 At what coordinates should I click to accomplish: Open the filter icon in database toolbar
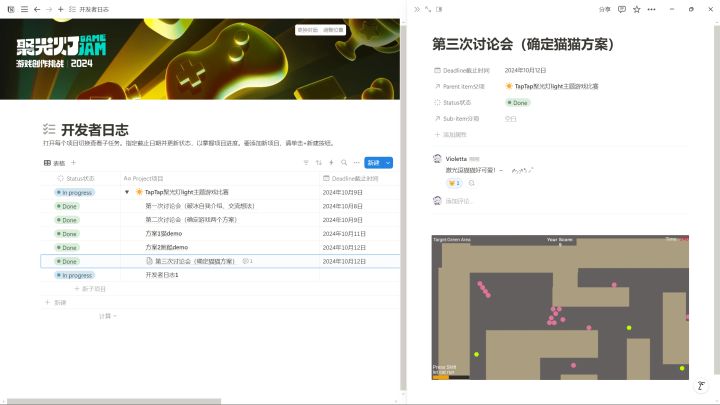click(306, 163)
